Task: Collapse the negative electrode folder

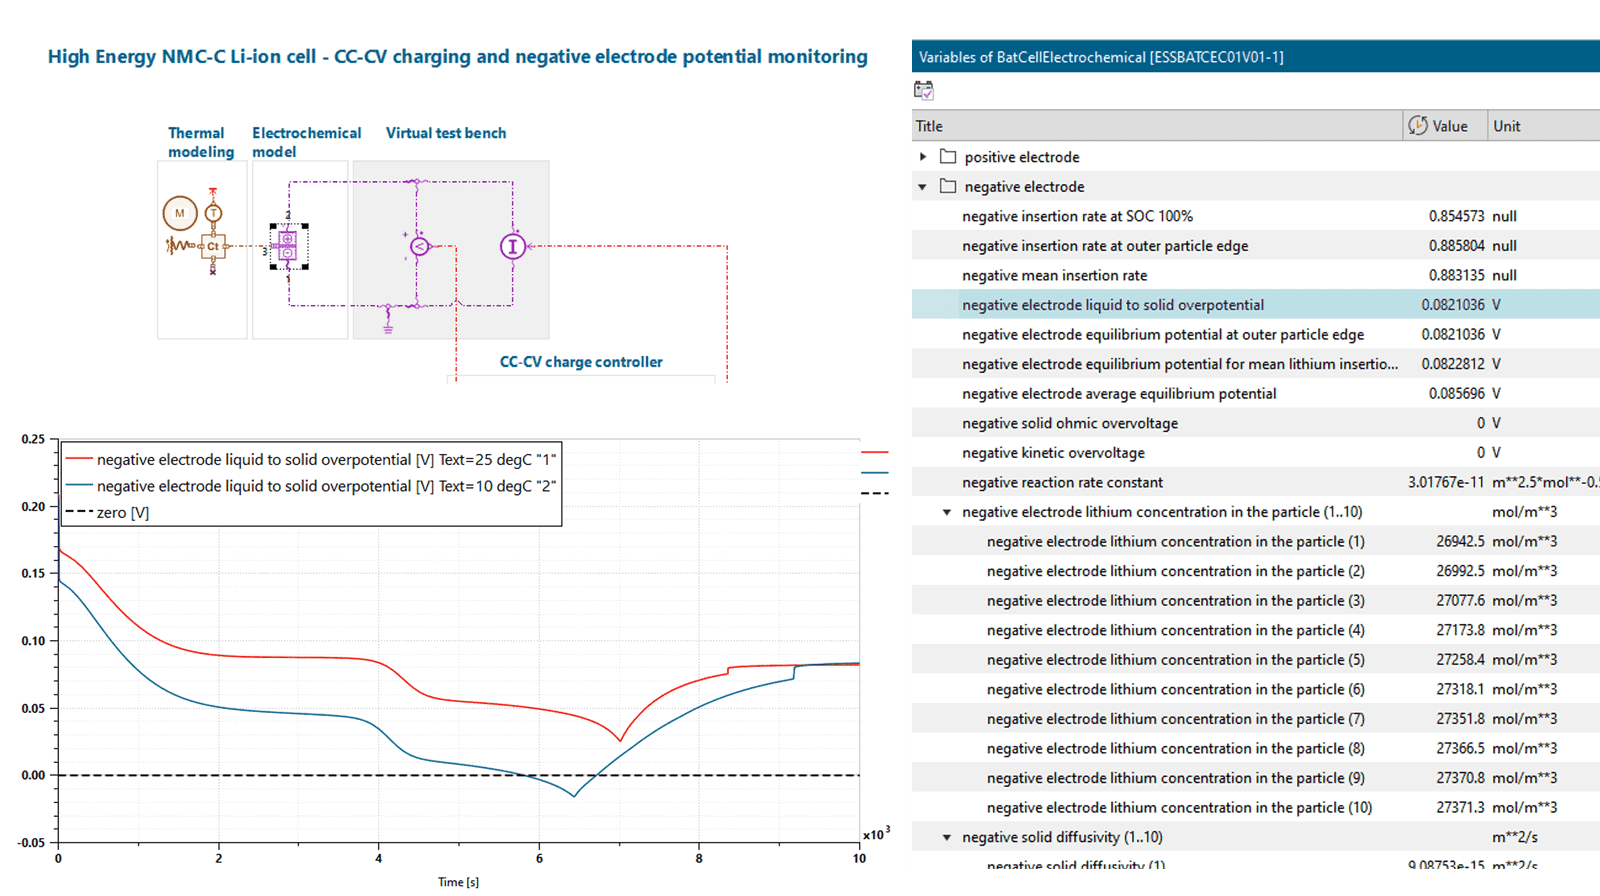Action: (x=923, y=187)
